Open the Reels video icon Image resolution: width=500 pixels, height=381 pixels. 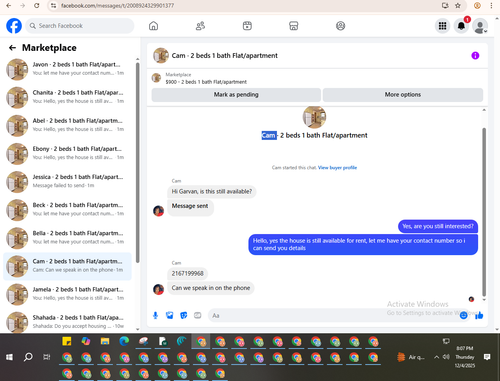(247, 26)
